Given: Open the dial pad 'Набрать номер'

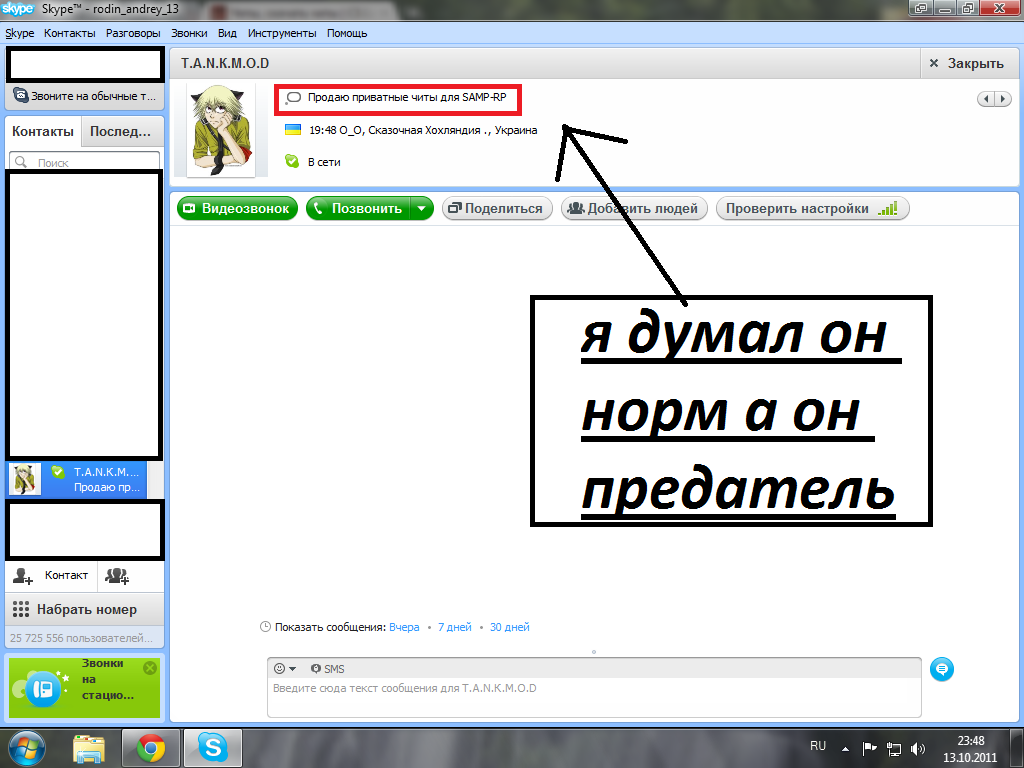Looking at the screenshot, I should tap(73, 609).
